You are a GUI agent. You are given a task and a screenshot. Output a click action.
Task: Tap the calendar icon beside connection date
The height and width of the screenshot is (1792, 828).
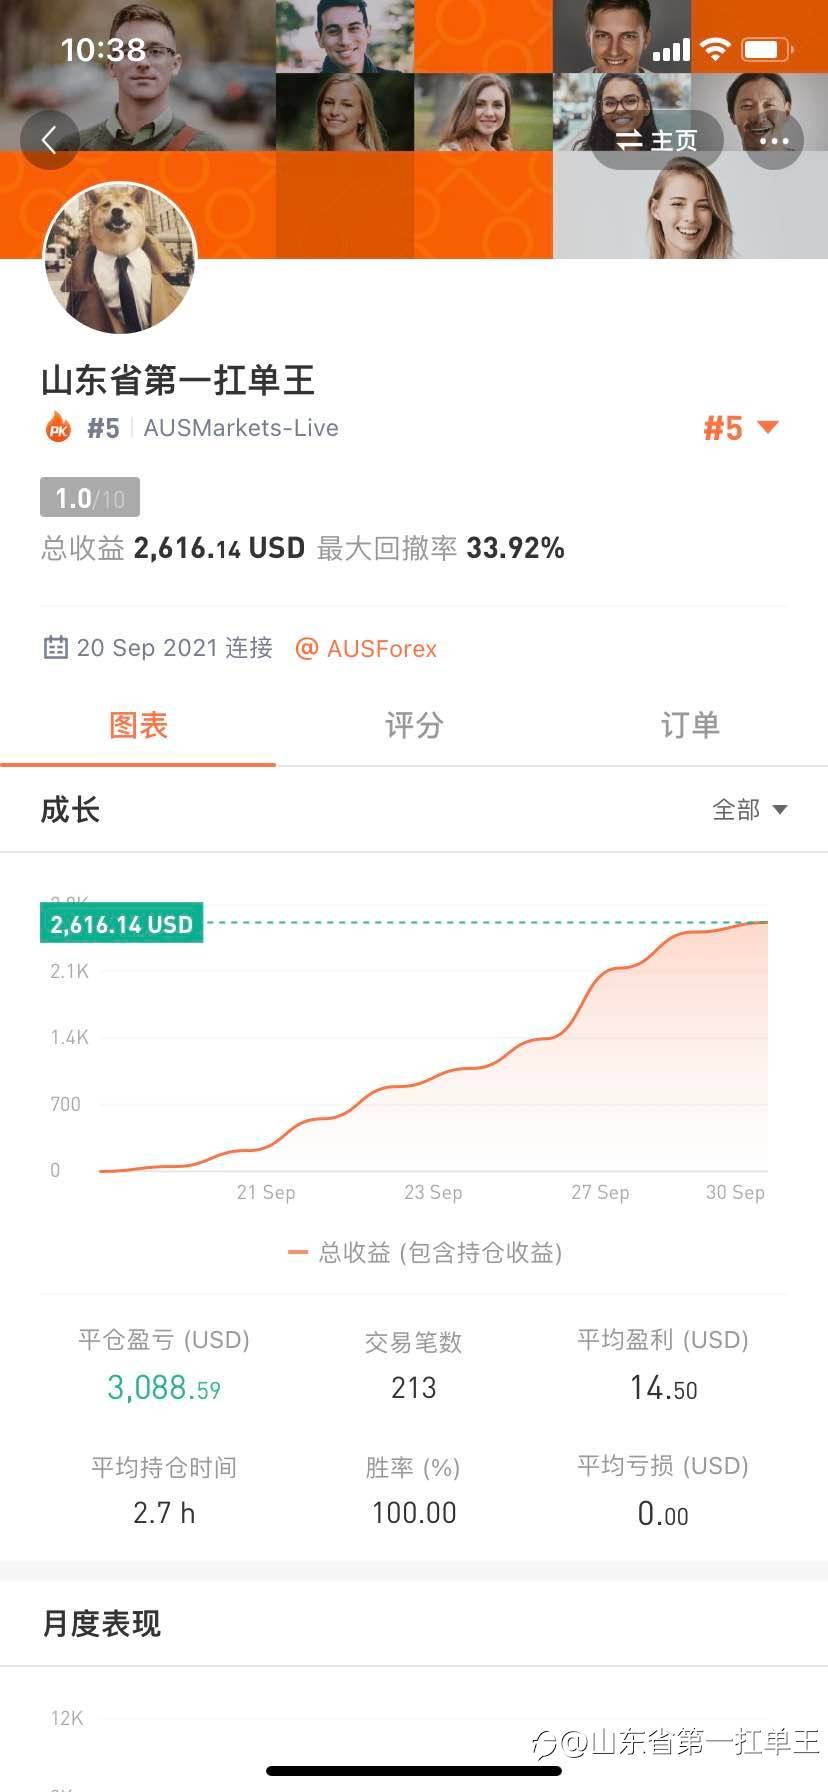pyautogui.click(x=55, y=648)
